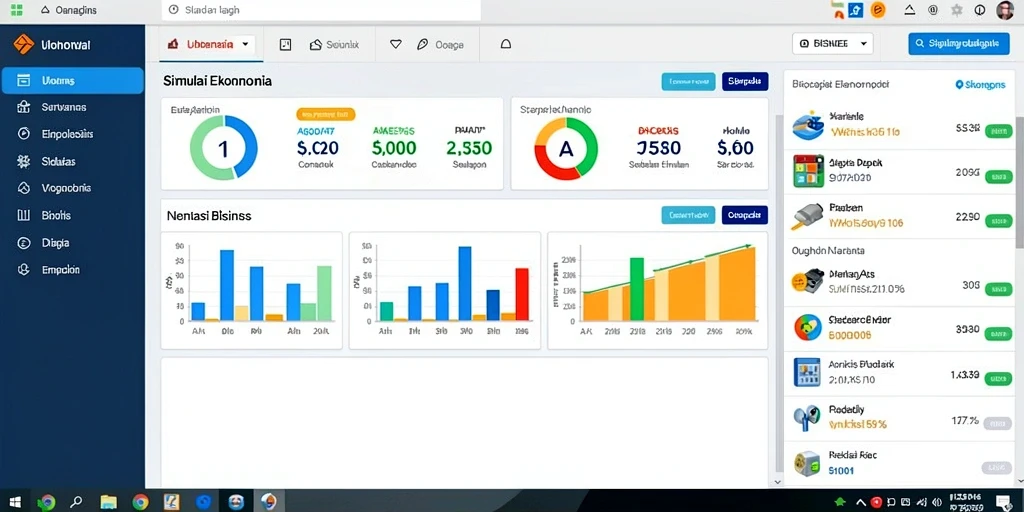Open Chrome from the Windows taskbar
The image size is (1024, 512).
tap(140, 502)
